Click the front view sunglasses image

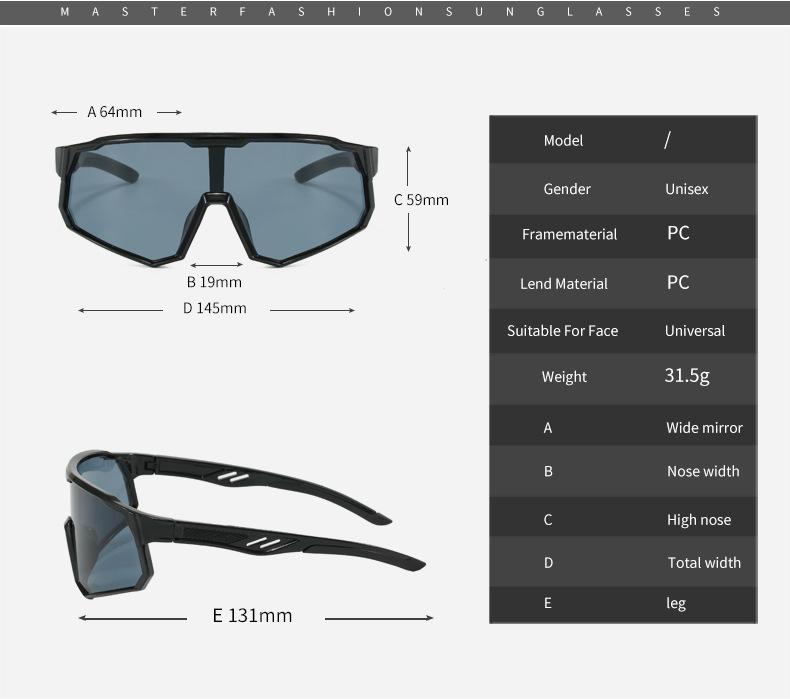216,198
